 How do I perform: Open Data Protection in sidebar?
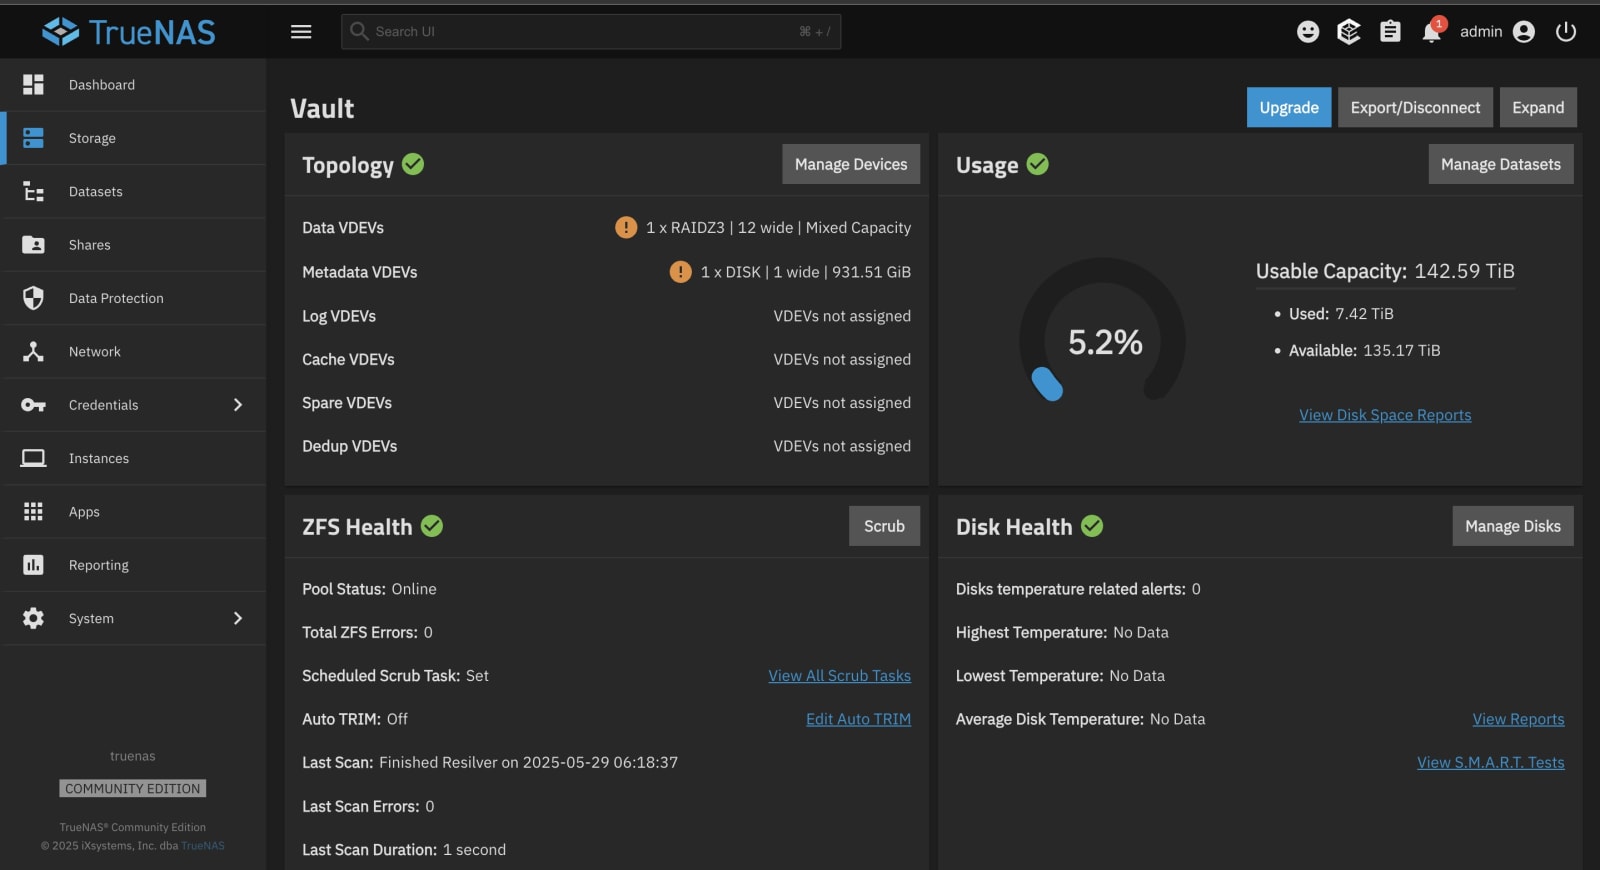(134, 298)
